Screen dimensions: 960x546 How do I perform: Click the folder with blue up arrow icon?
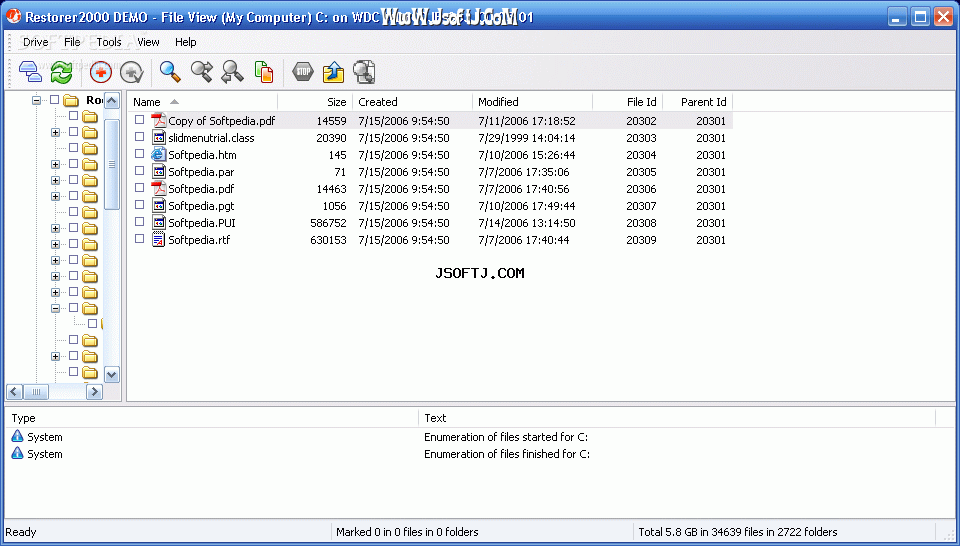click(333, 72)
